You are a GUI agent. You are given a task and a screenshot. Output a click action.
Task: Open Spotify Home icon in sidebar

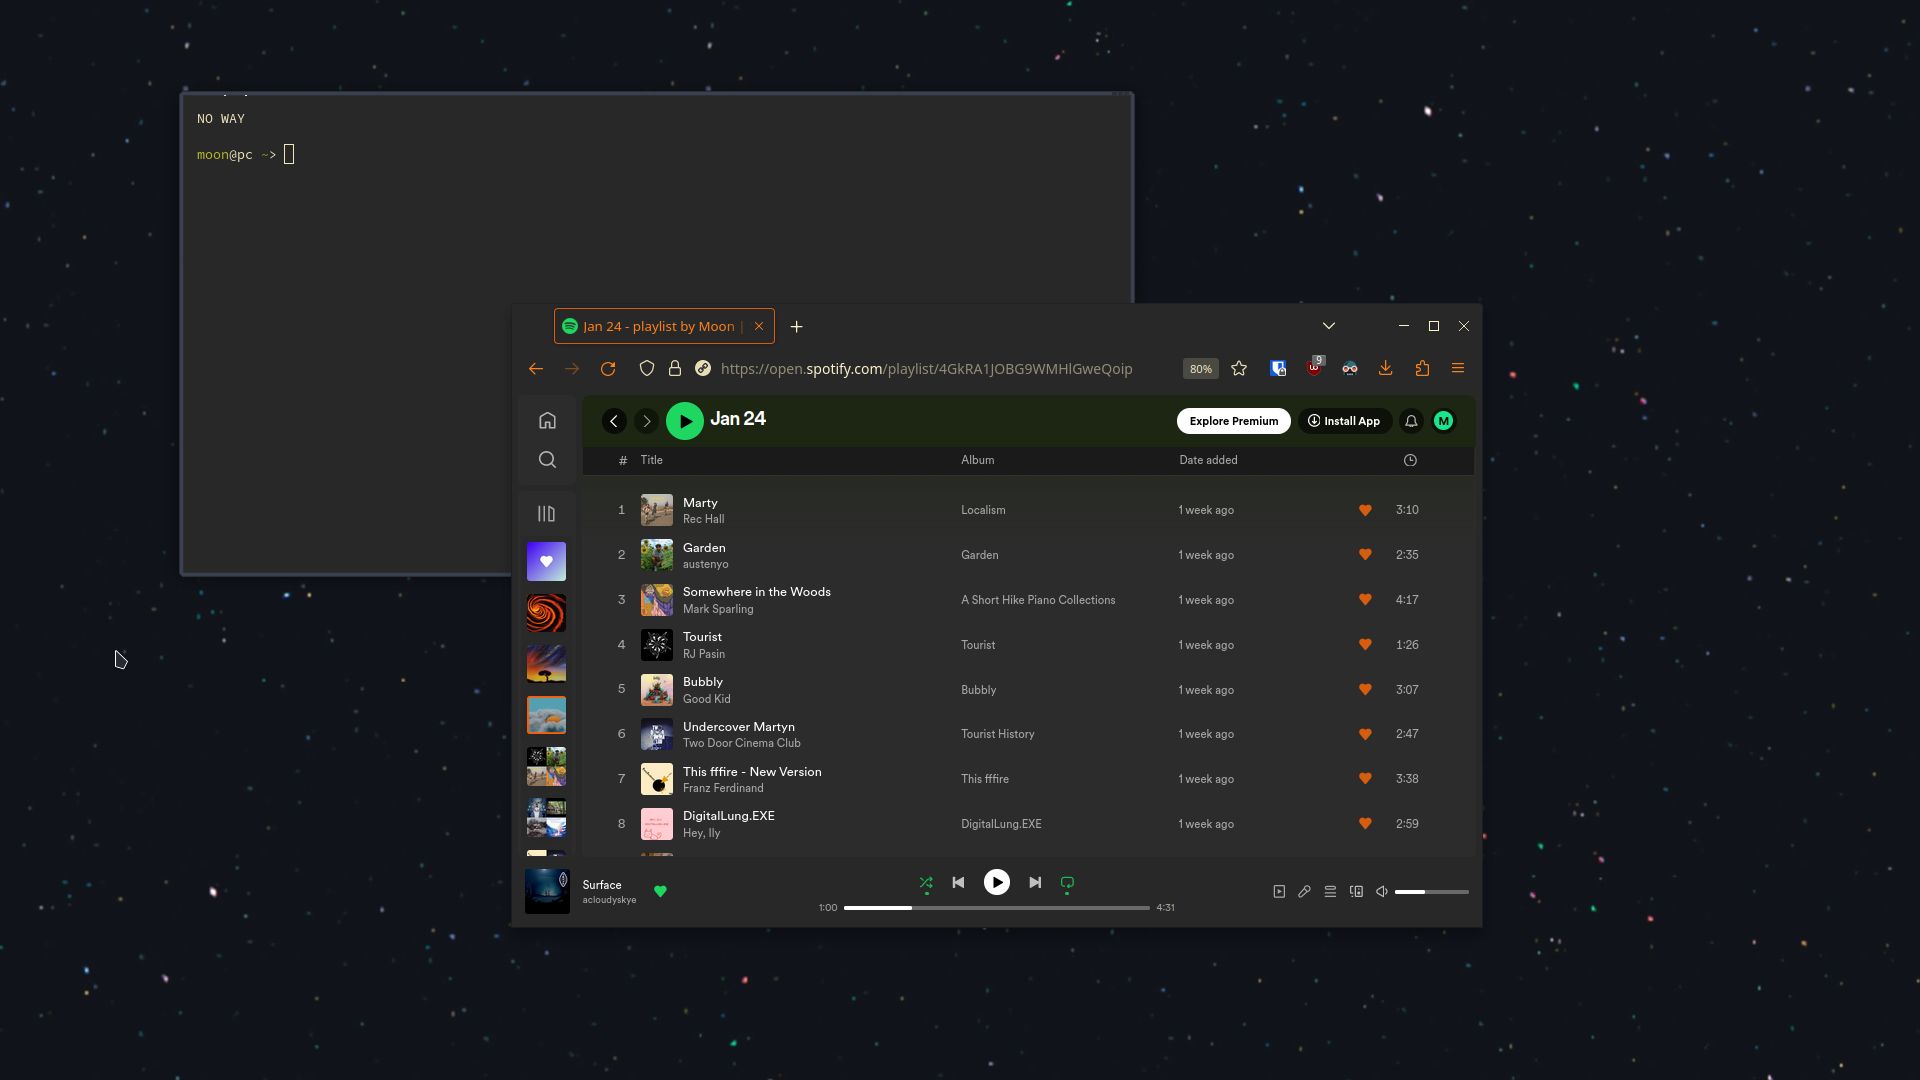click(x=547, y=420)
